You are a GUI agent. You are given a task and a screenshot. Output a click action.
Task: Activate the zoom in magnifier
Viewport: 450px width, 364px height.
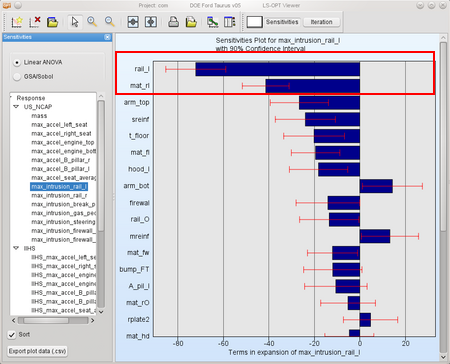point(92,22)
